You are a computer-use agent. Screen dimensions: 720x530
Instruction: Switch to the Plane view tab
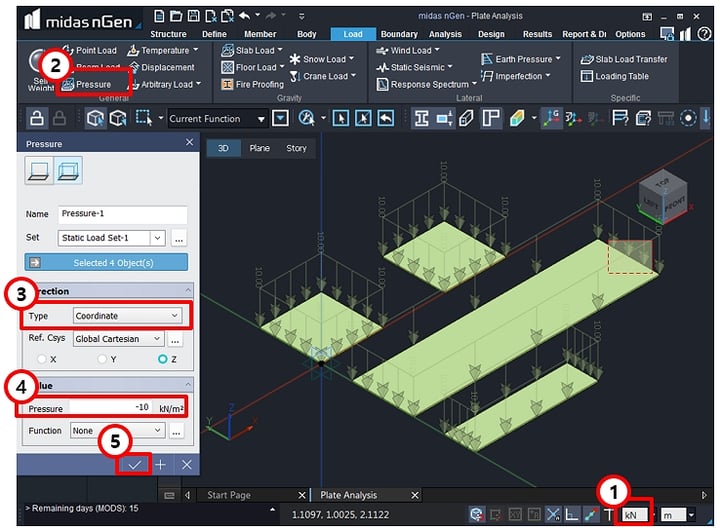(259, 148)
